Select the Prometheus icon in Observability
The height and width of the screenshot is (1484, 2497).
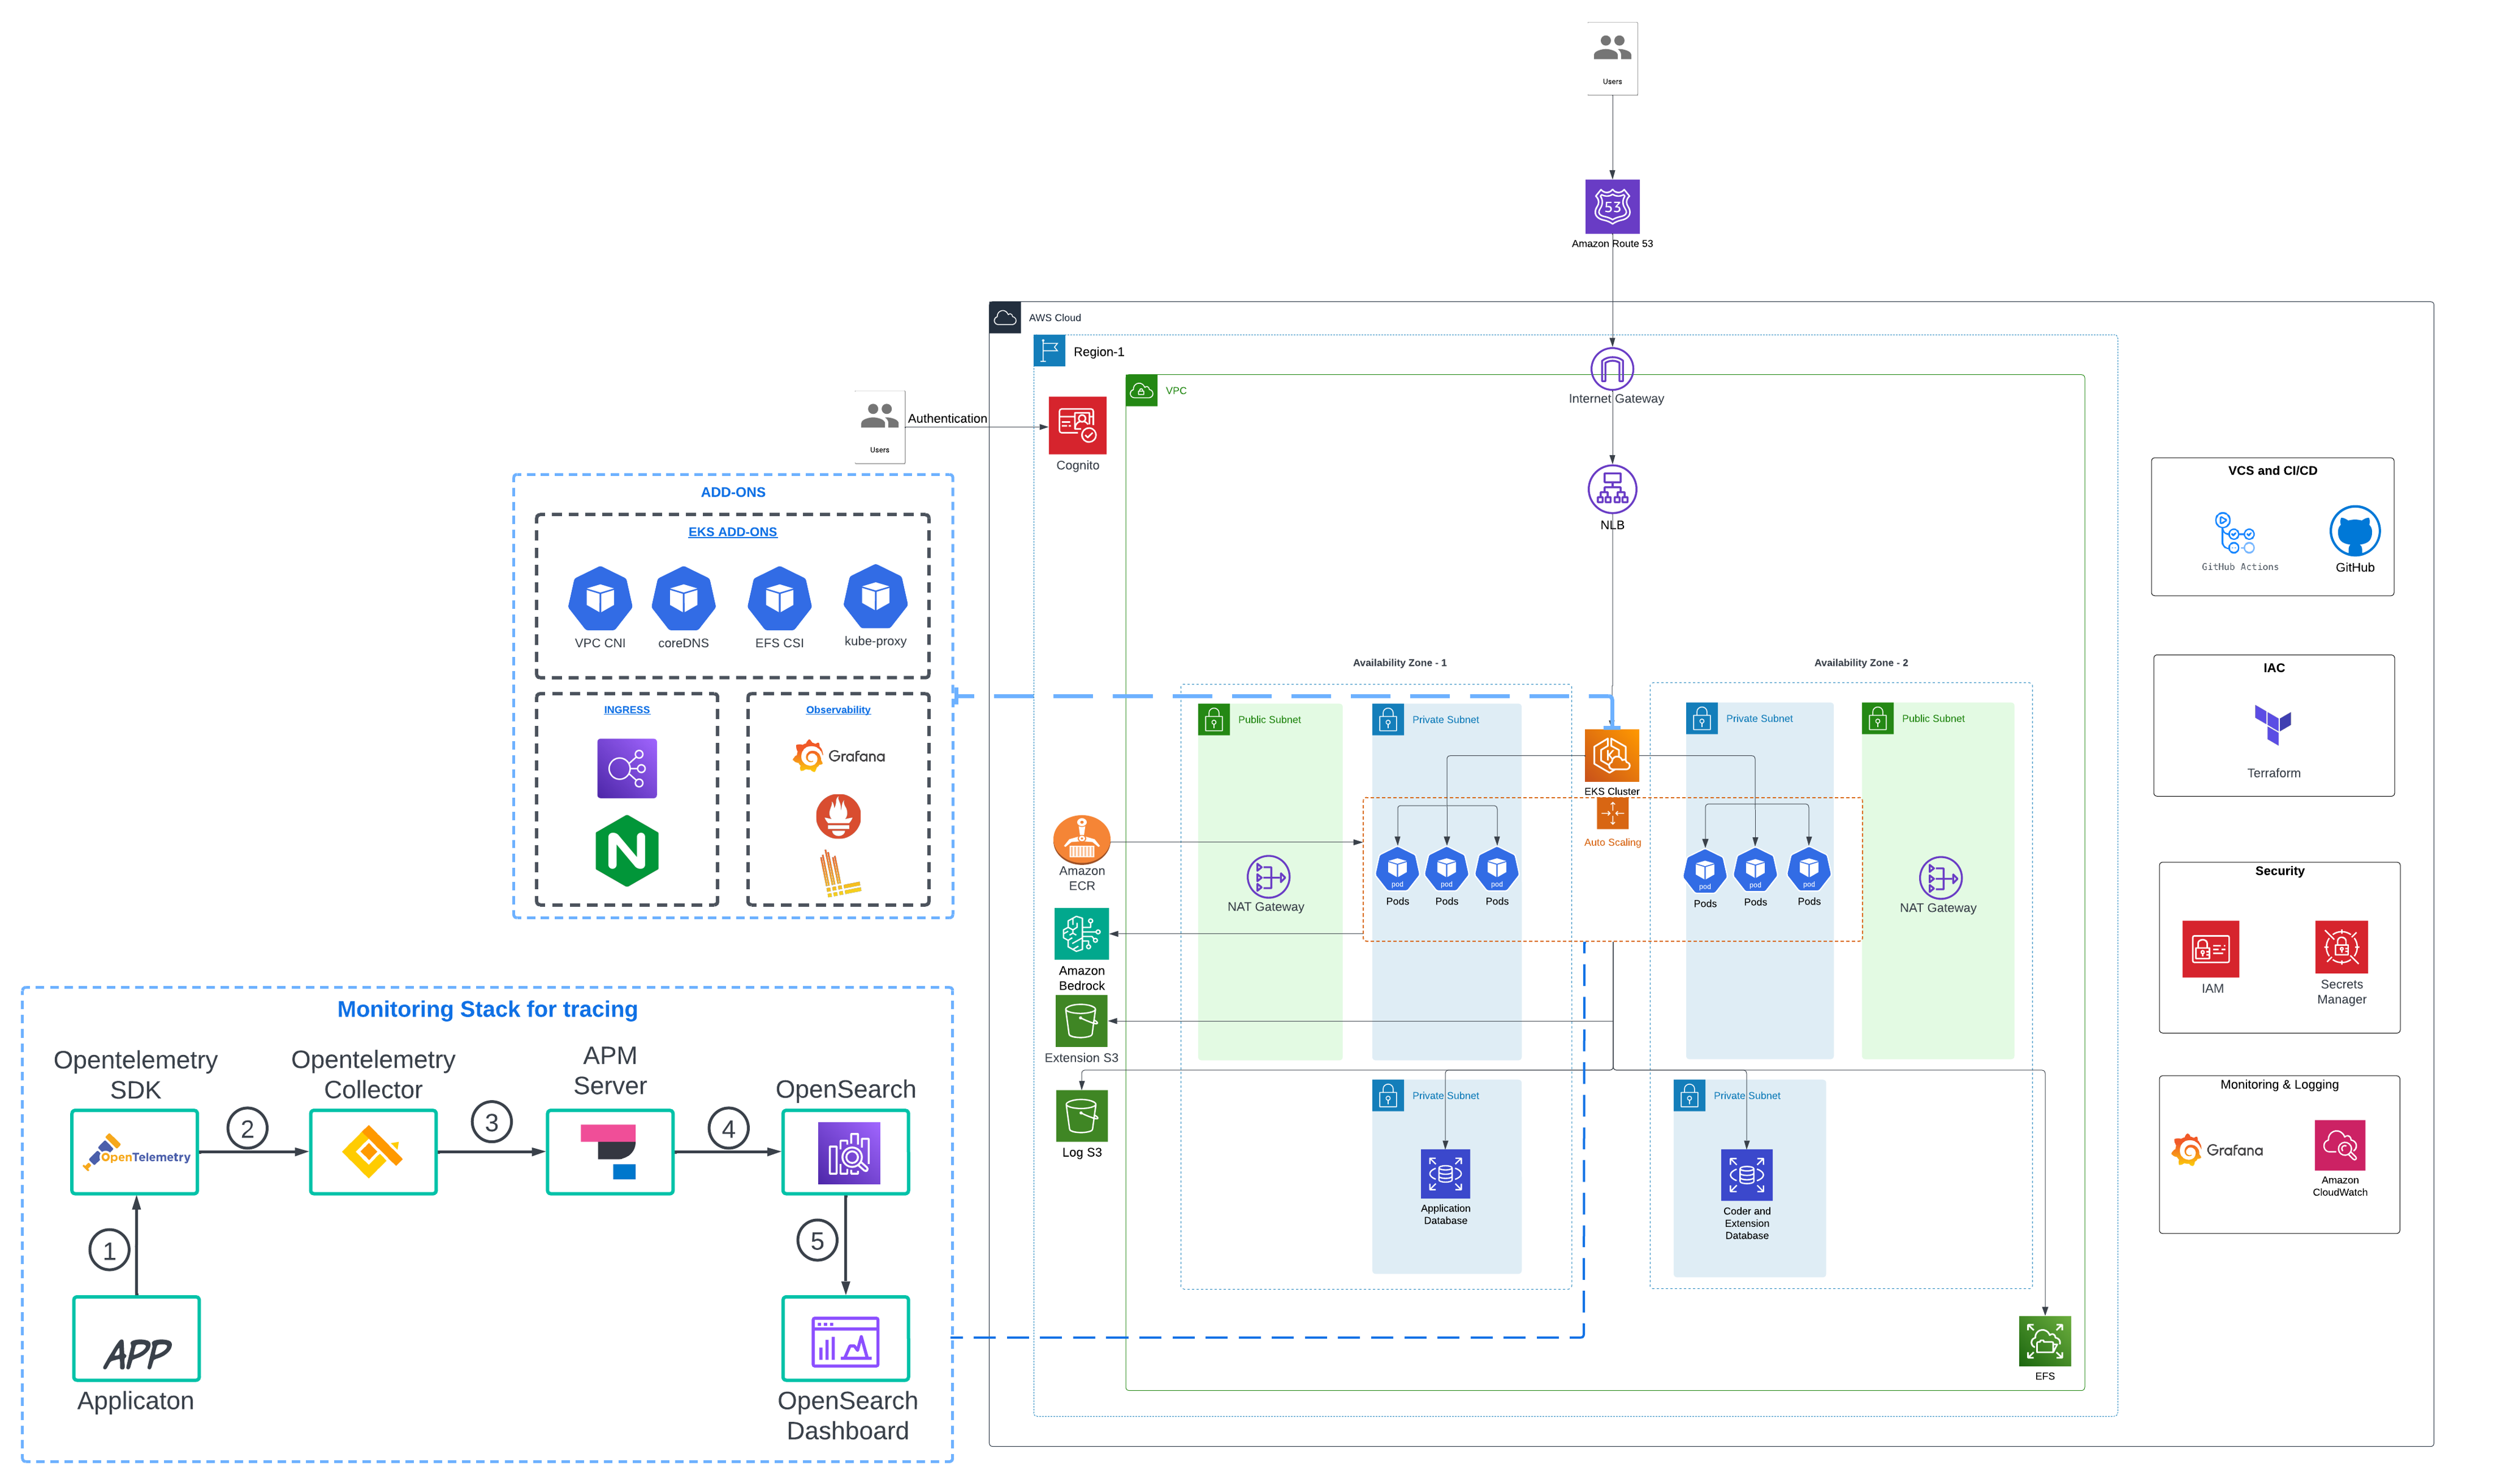[x=837, y=816]
